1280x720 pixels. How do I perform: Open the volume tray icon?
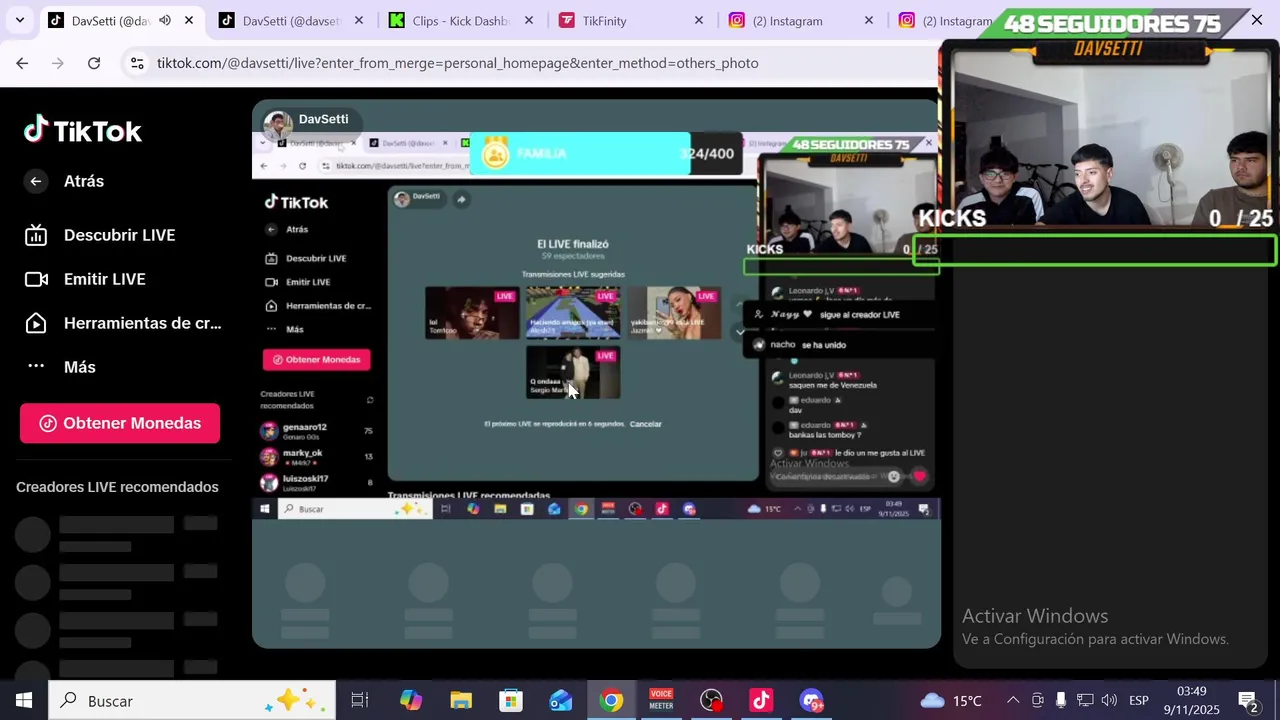(1109, 700)
